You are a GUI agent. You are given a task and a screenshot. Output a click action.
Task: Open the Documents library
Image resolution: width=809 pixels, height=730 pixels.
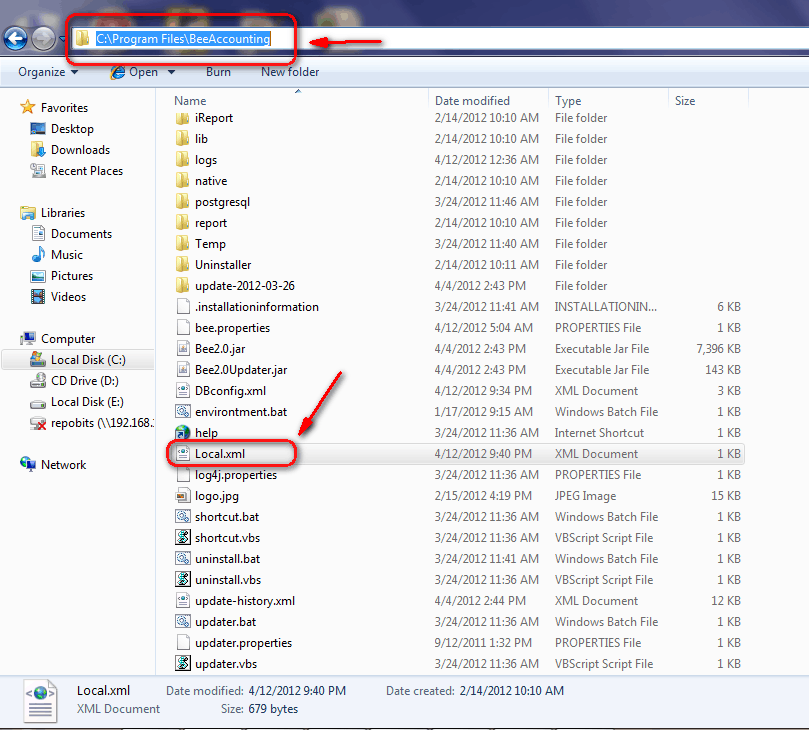click(x=82, y=234)
